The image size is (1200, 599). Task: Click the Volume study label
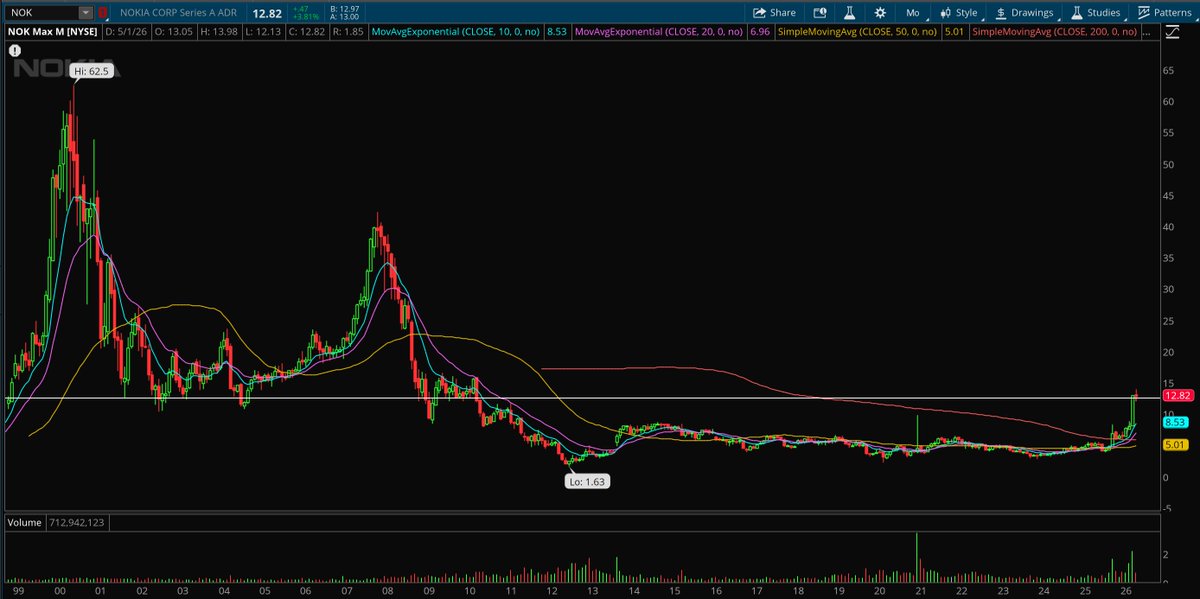point(24,522)
